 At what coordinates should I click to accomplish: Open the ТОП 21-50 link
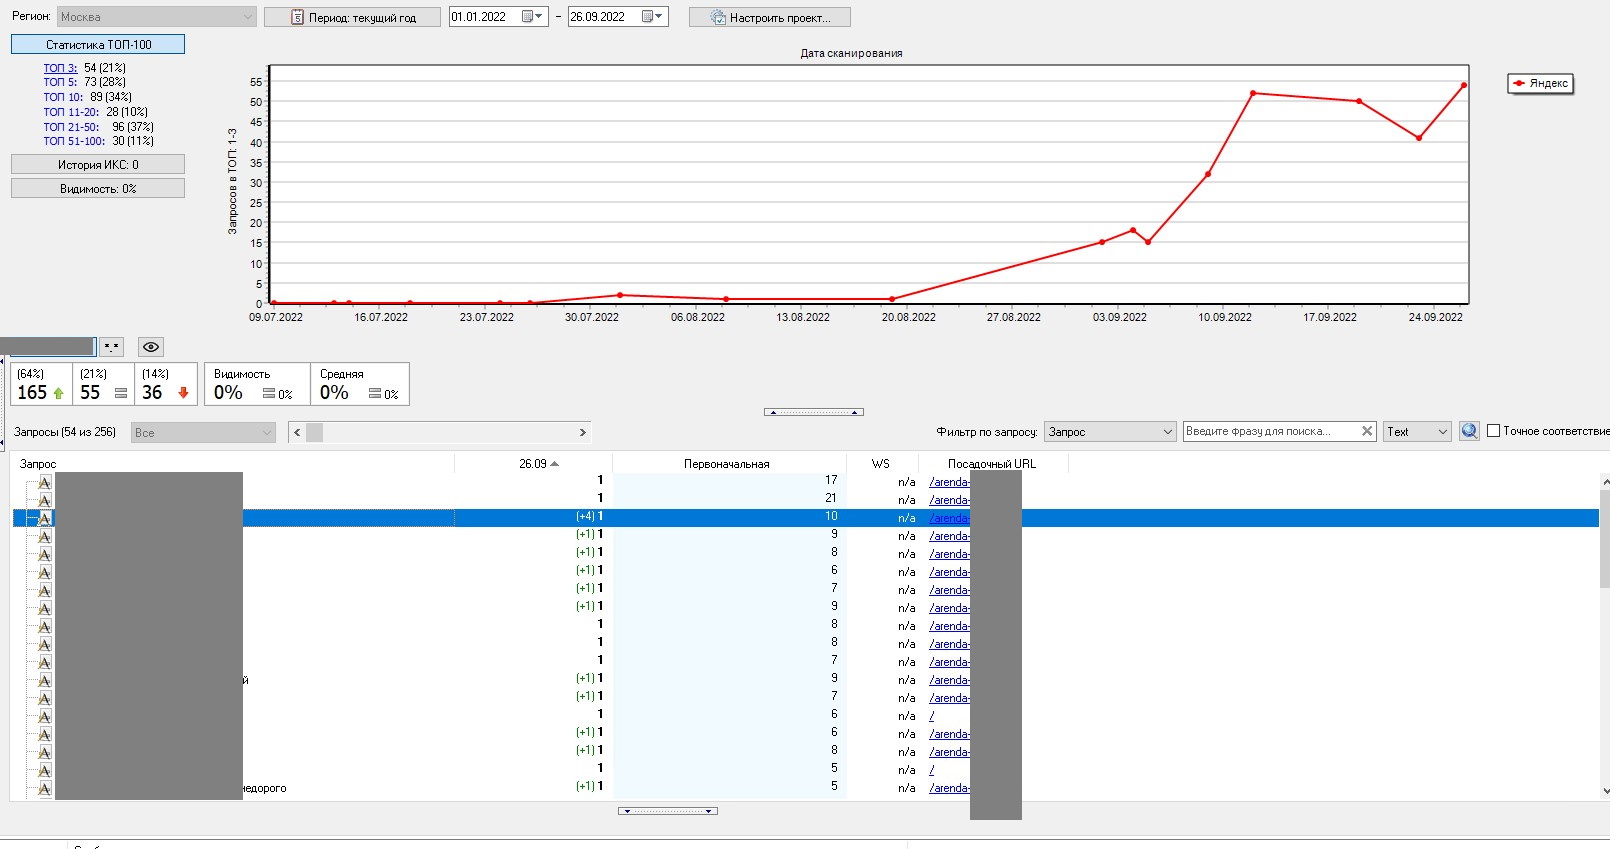pos(71,127)
